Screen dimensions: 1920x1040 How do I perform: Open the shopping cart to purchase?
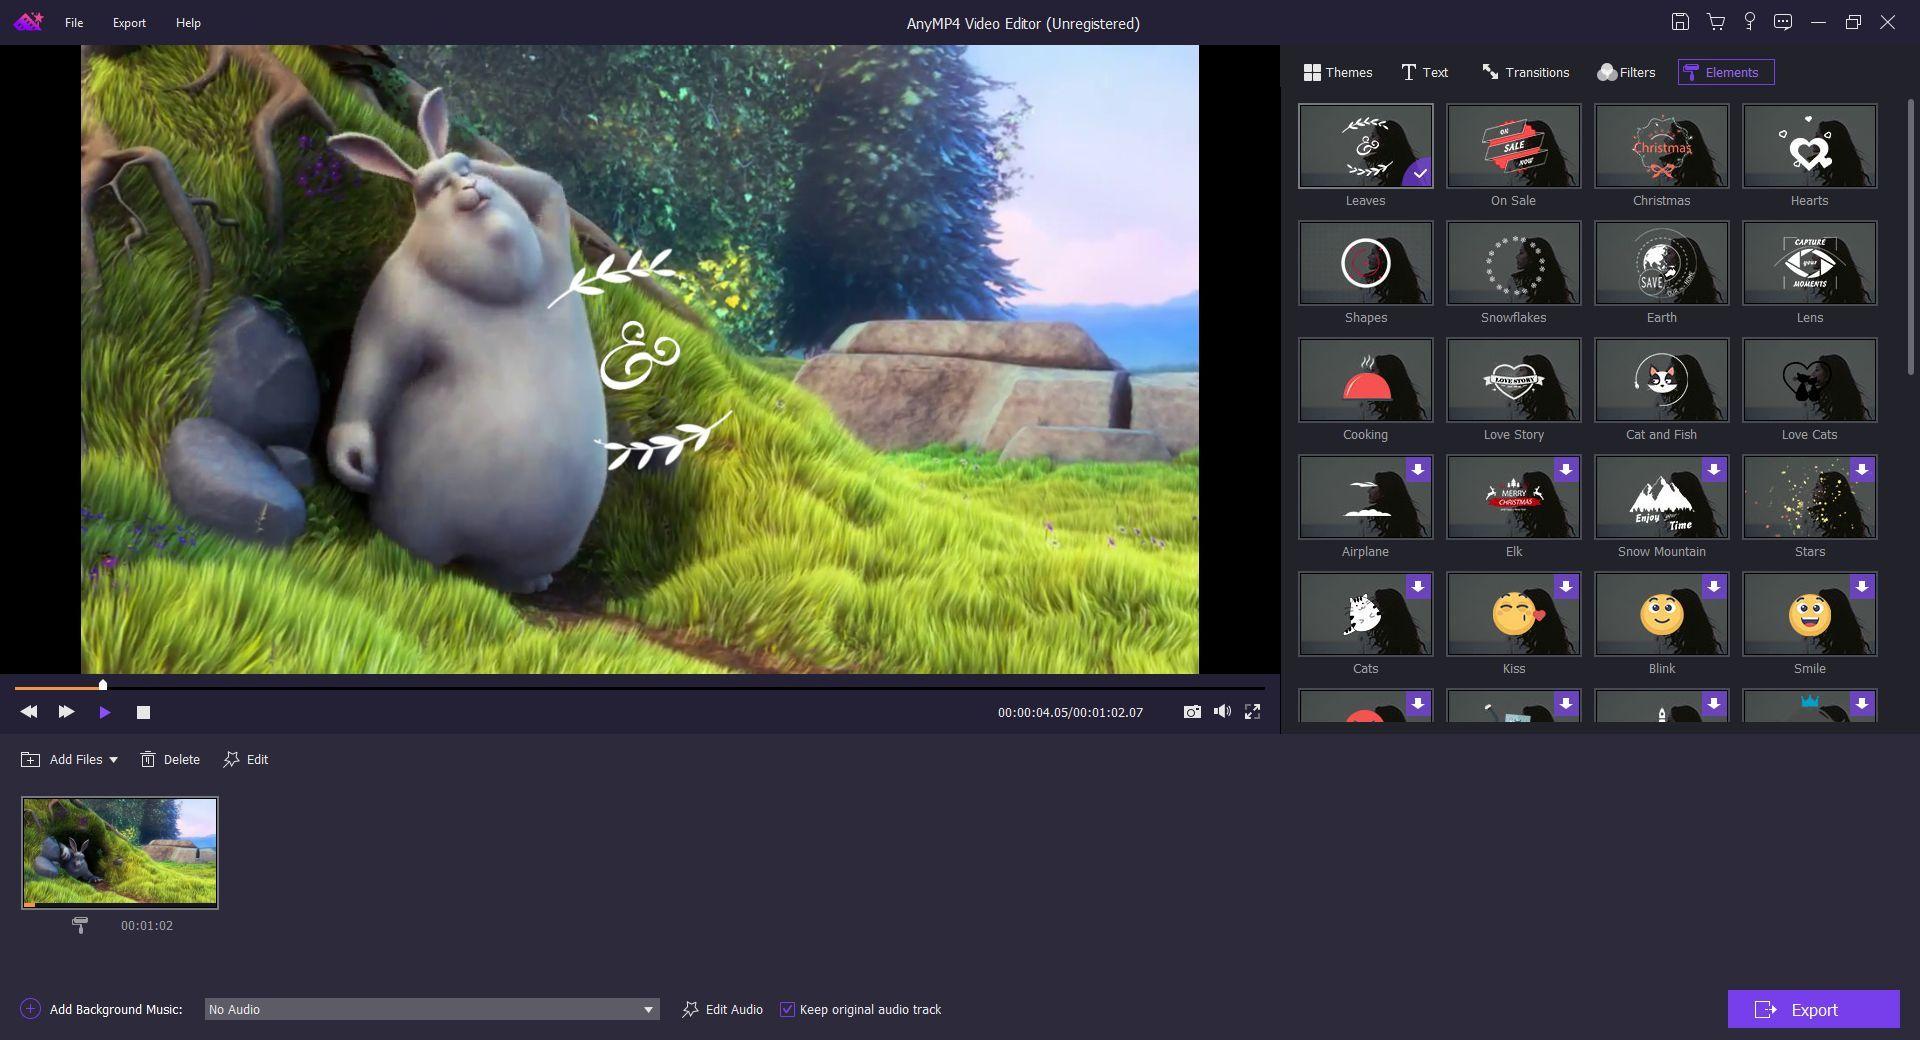tap(1716, 21)
